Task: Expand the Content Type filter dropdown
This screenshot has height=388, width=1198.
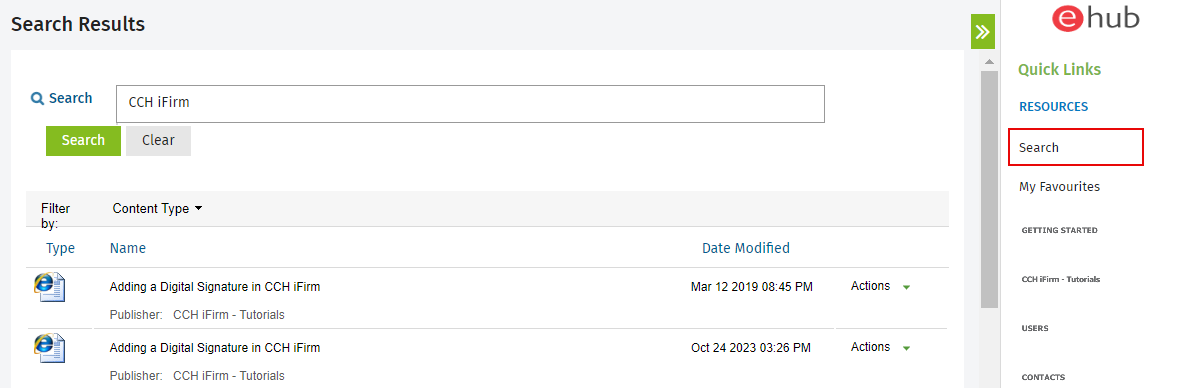Action: click(157, 209)
